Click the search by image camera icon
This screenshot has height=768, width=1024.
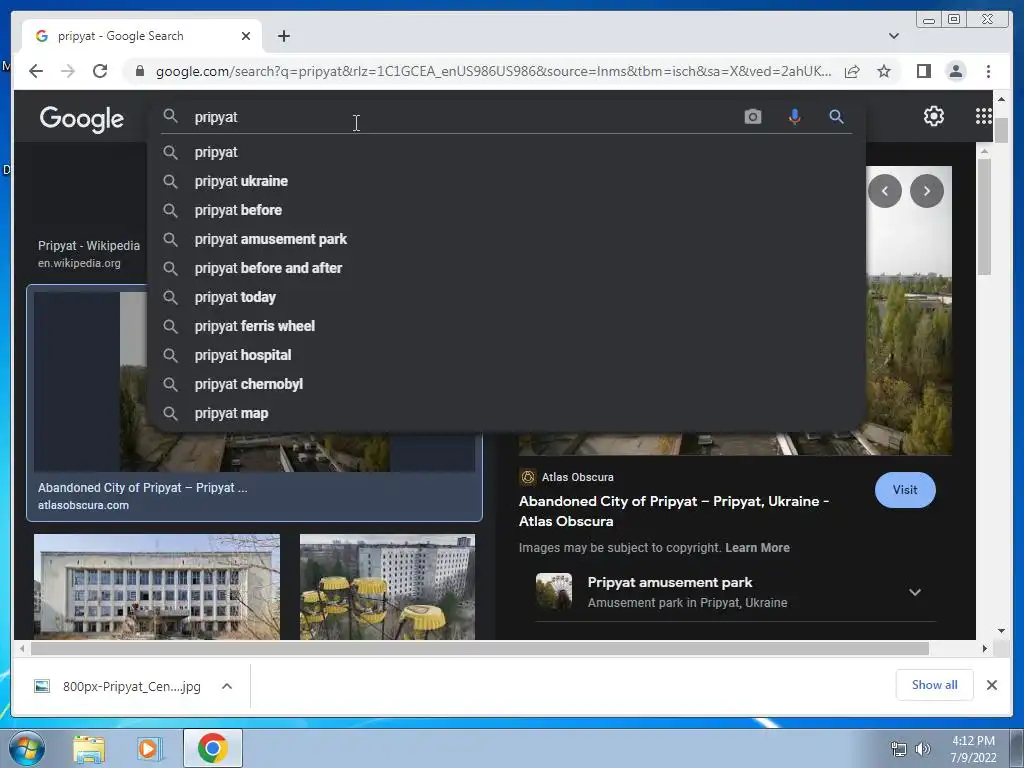point(752,117)
